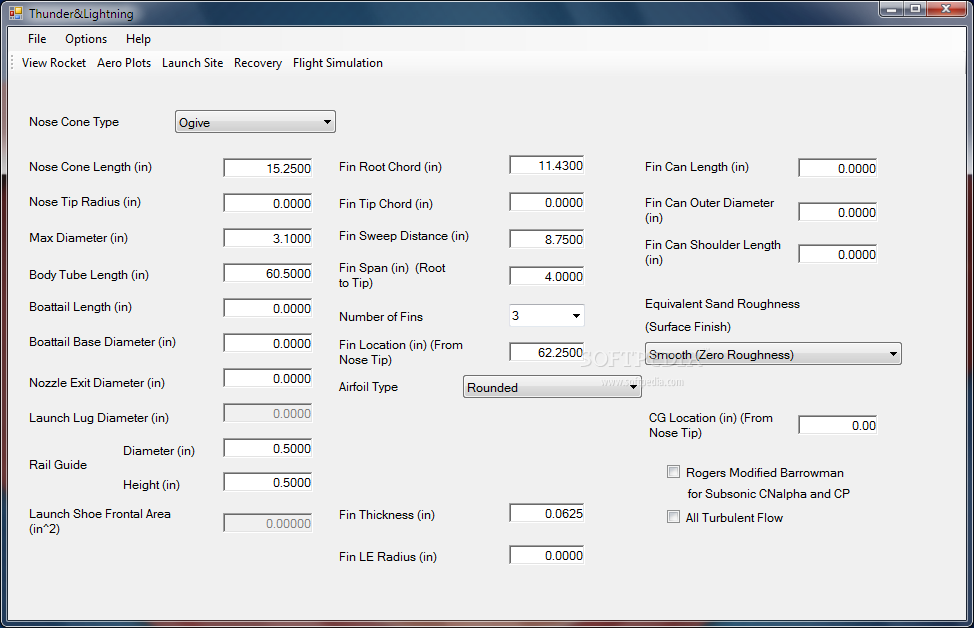Maximize the Thunder&Lightning window
Screen dimensions: 974x628
[x=915, y=9]
